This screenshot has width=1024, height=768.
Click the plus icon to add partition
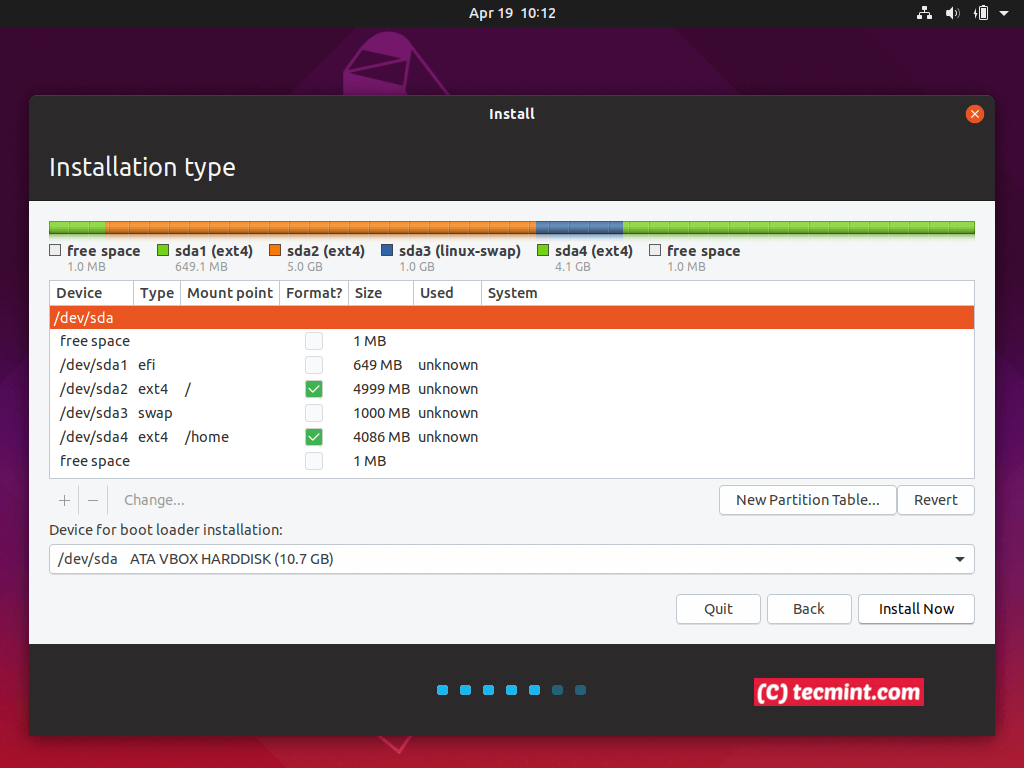[x=64, y=500]
